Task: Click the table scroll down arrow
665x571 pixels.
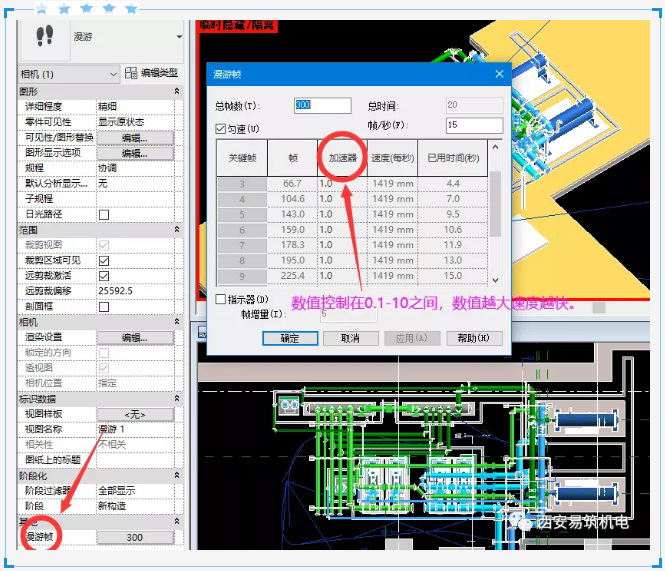Action: coord(495,280)
